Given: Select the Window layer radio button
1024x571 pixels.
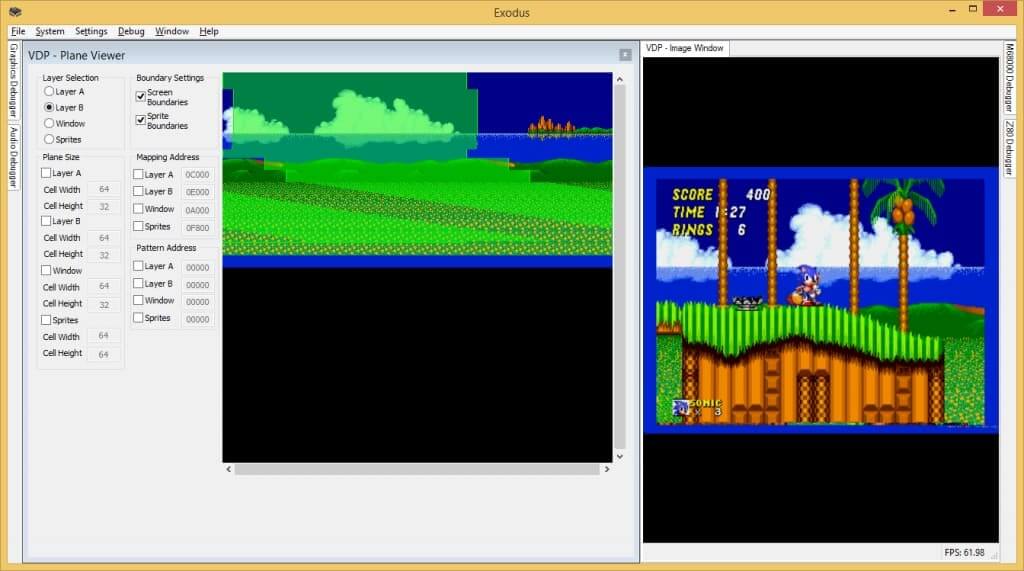Looking at the screenshot, I should [x=49, y=123].
